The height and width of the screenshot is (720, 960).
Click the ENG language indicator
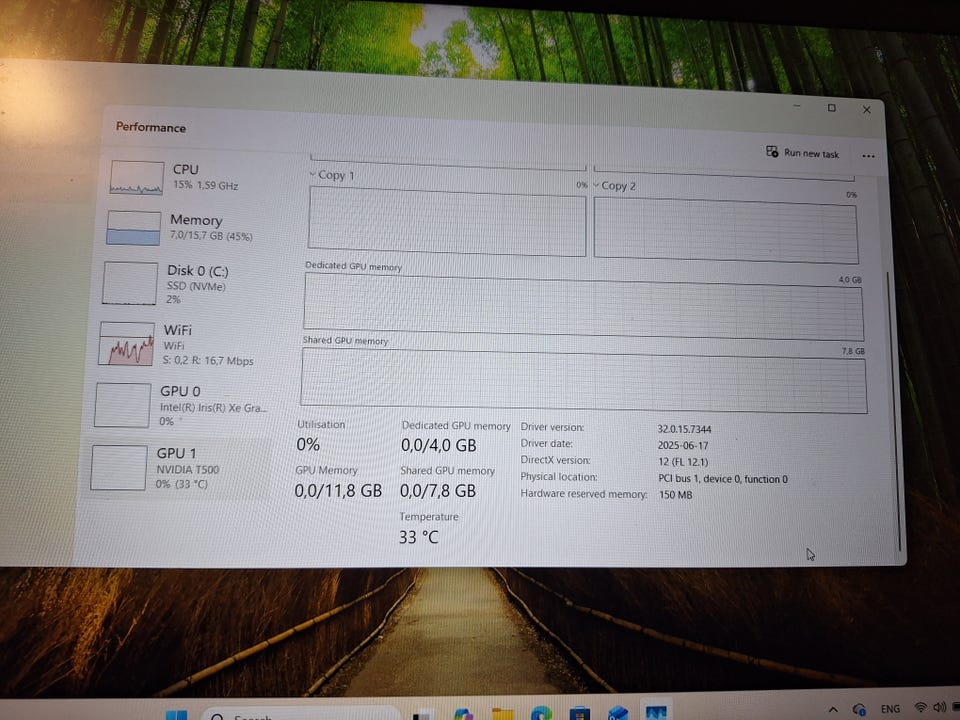pyautogui.click(x=889, y=709)
